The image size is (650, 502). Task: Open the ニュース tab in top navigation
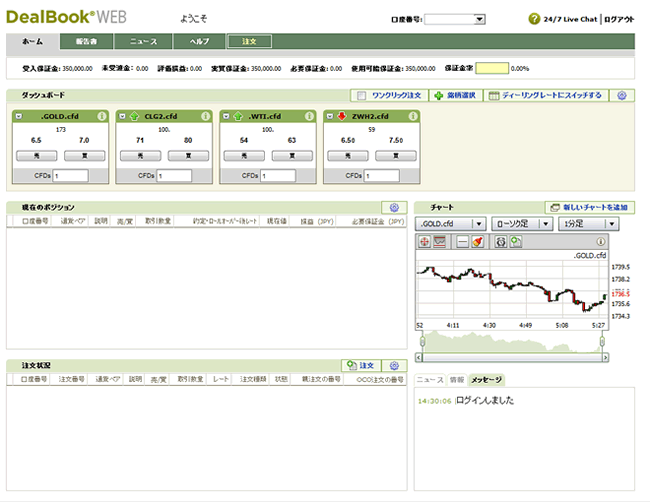point(143,41)
